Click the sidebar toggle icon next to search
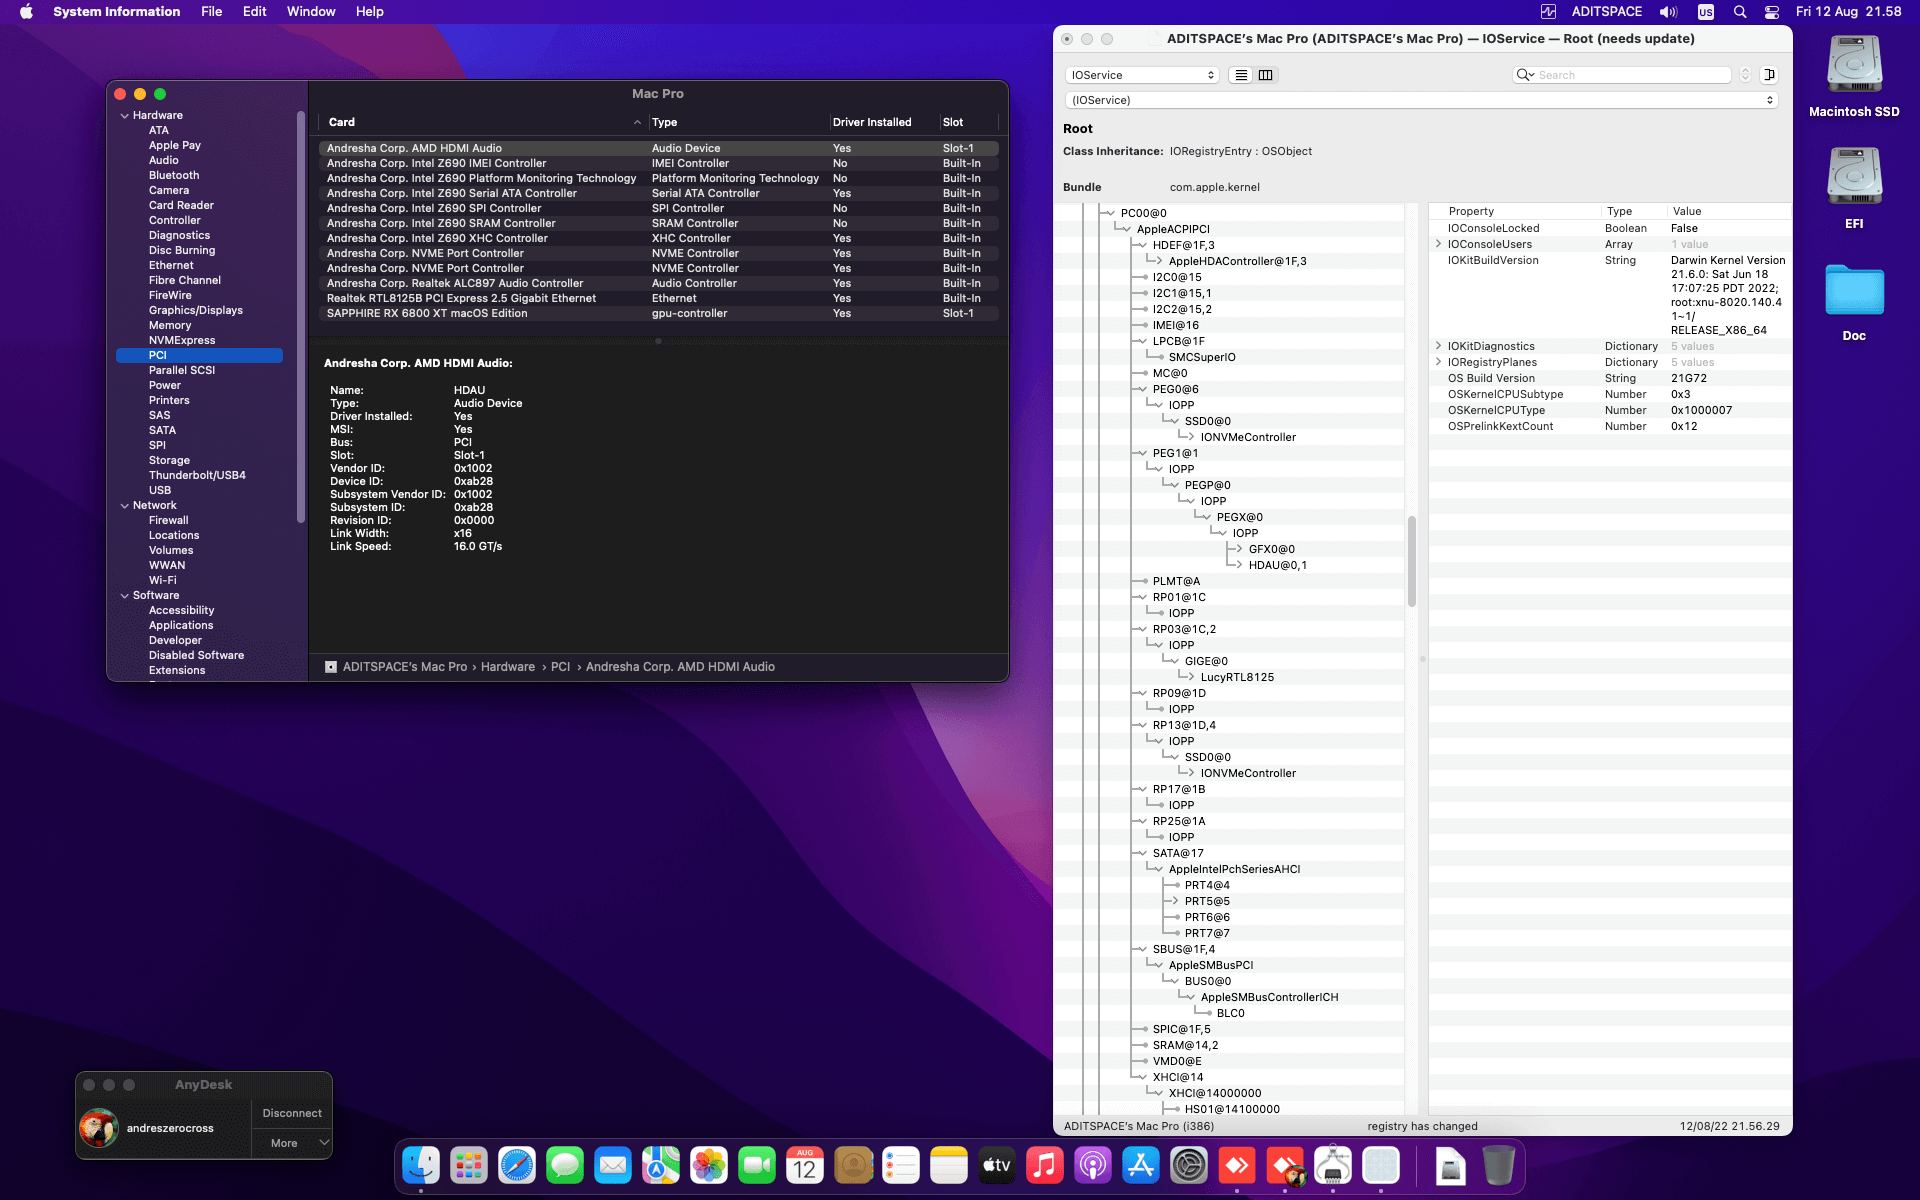The width and height of the screenshot is (1920, 1200). point(1769,75)
